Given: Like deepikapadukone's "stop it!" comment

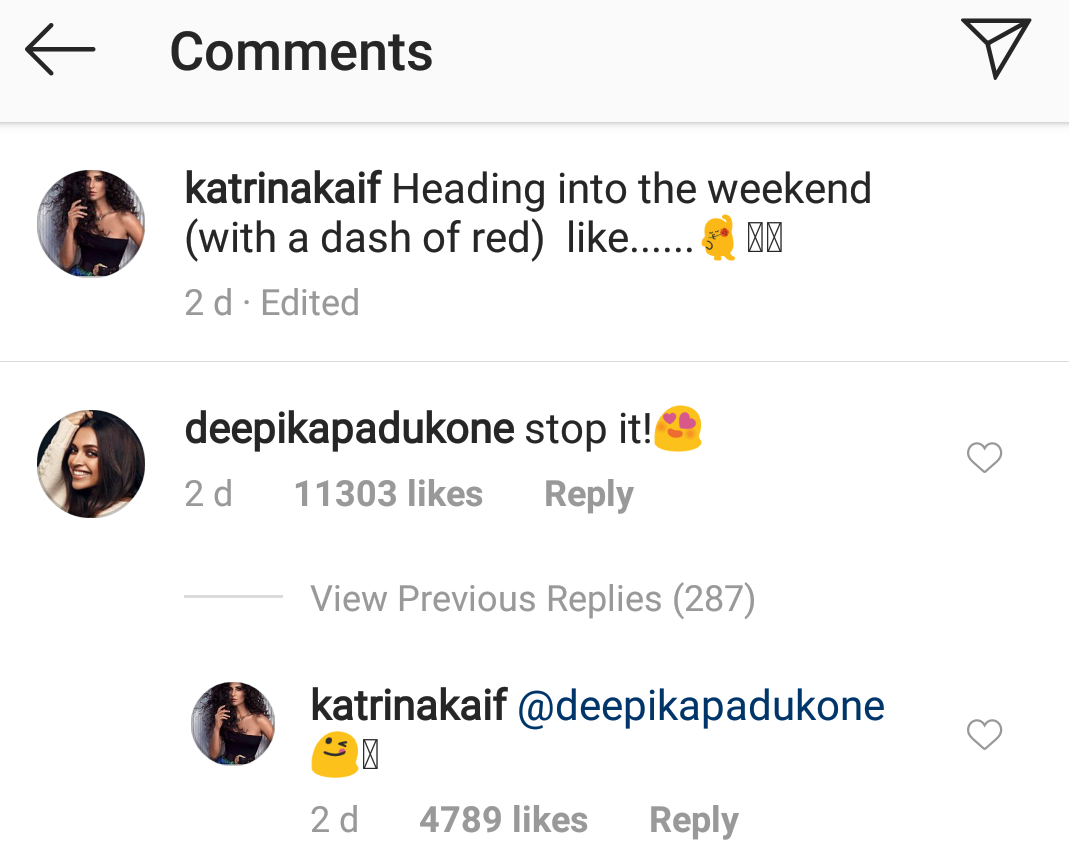Looking at the screenshot, I should pos(984,459).
